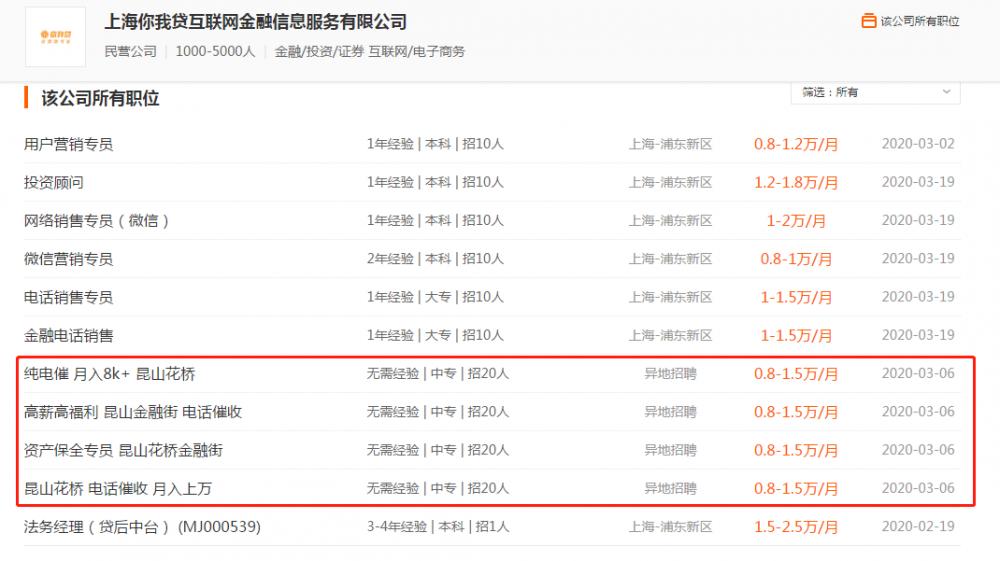Click the chevron arrow of the filter dropdown

(946, 92)
